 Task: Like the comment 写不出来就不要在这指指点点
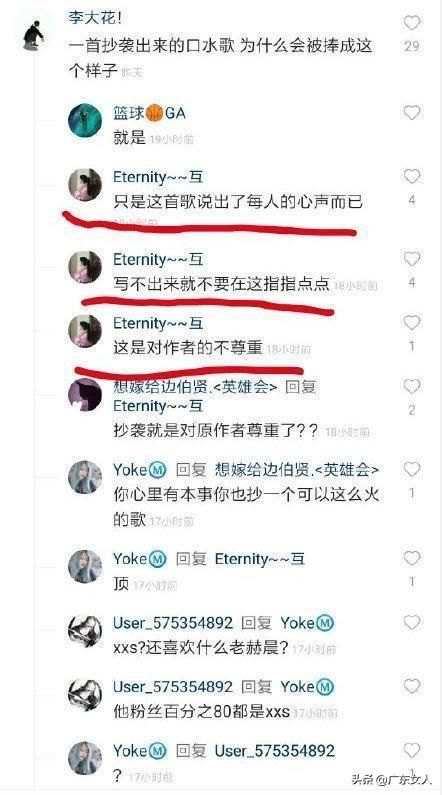[x=412, y=259]
